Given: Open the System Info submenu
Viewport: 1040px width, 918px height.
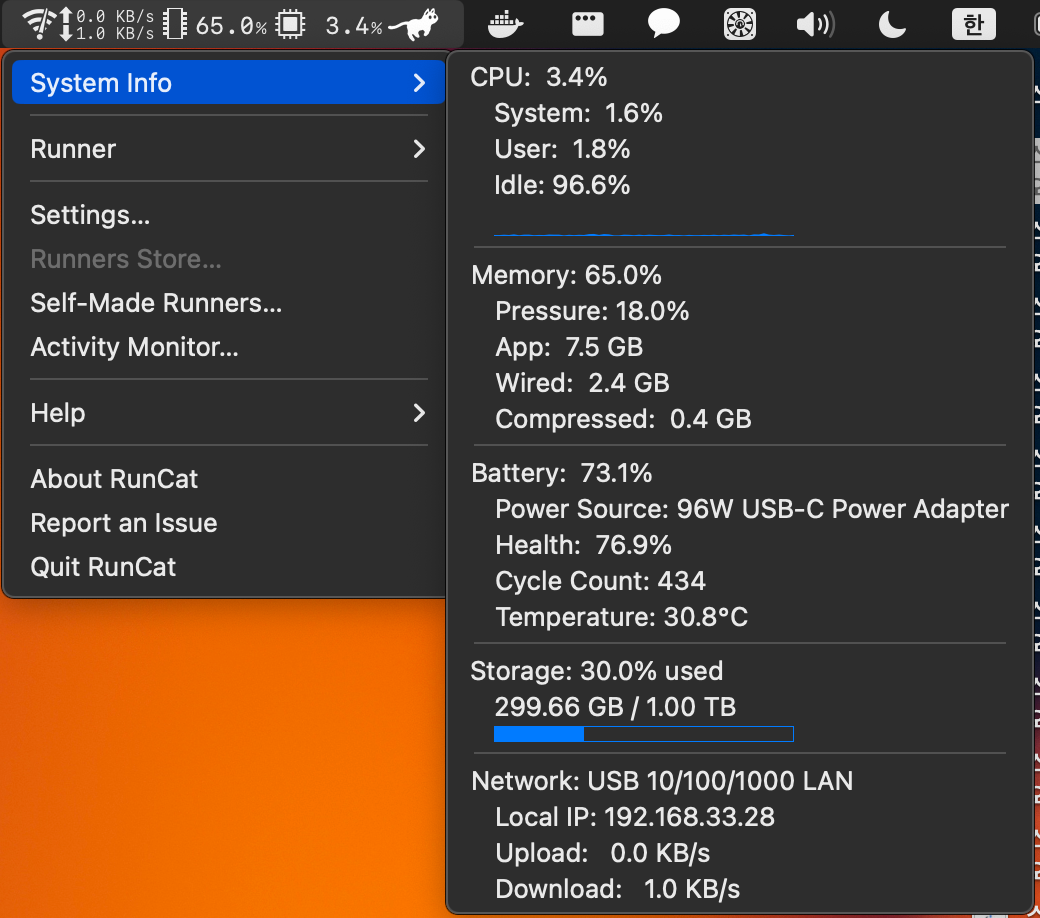Looking at the screenshot, I should 228,82.
